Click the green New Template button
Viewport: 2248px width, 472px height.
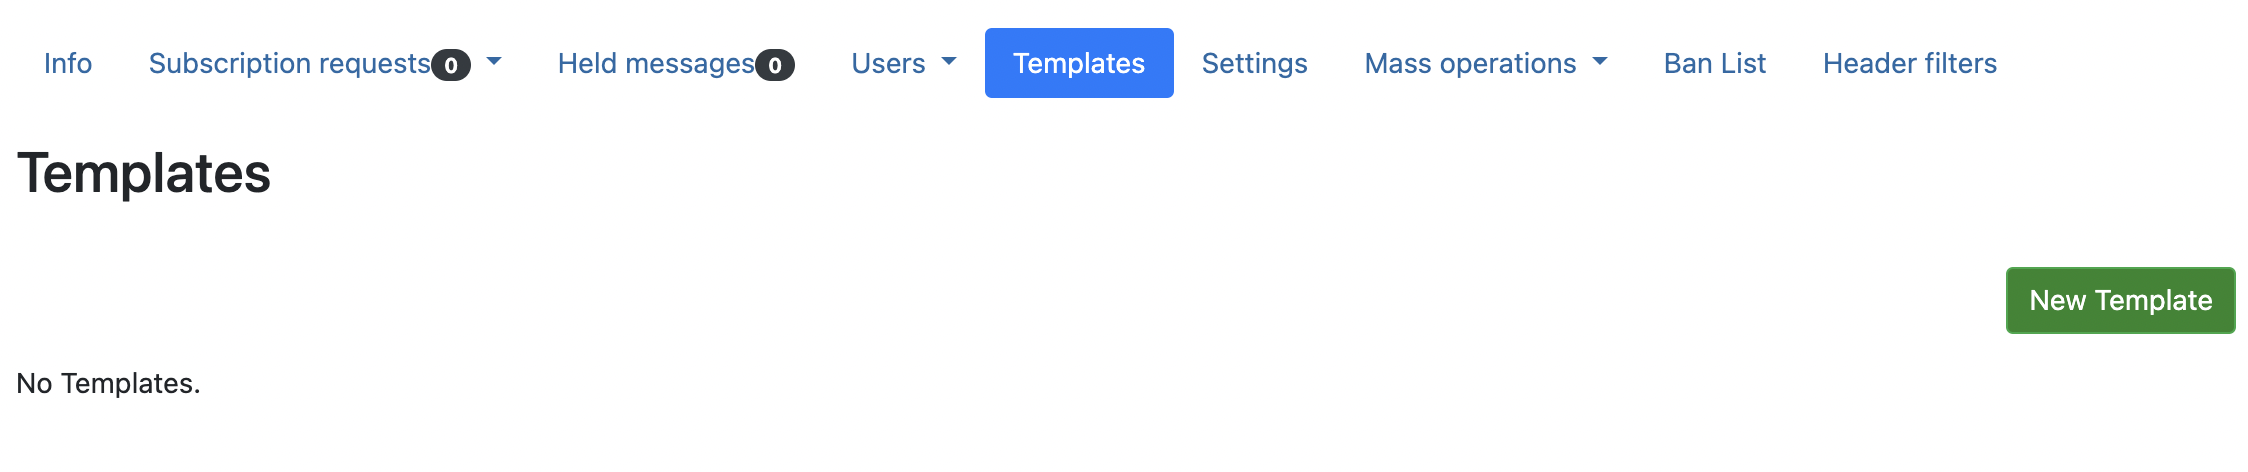2120,300
